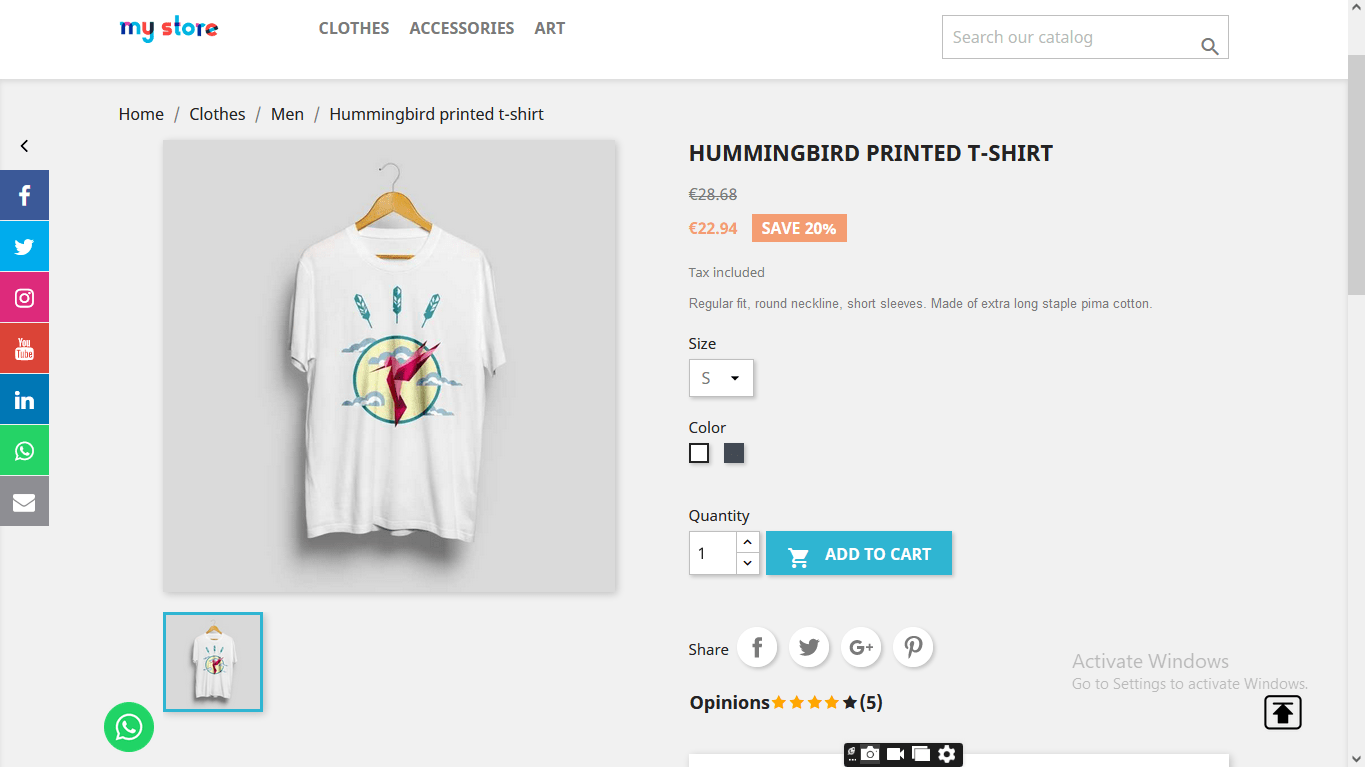Collapse the social sidebar with left chevron
The image size is (1366, 768).
tap(24, 146)
